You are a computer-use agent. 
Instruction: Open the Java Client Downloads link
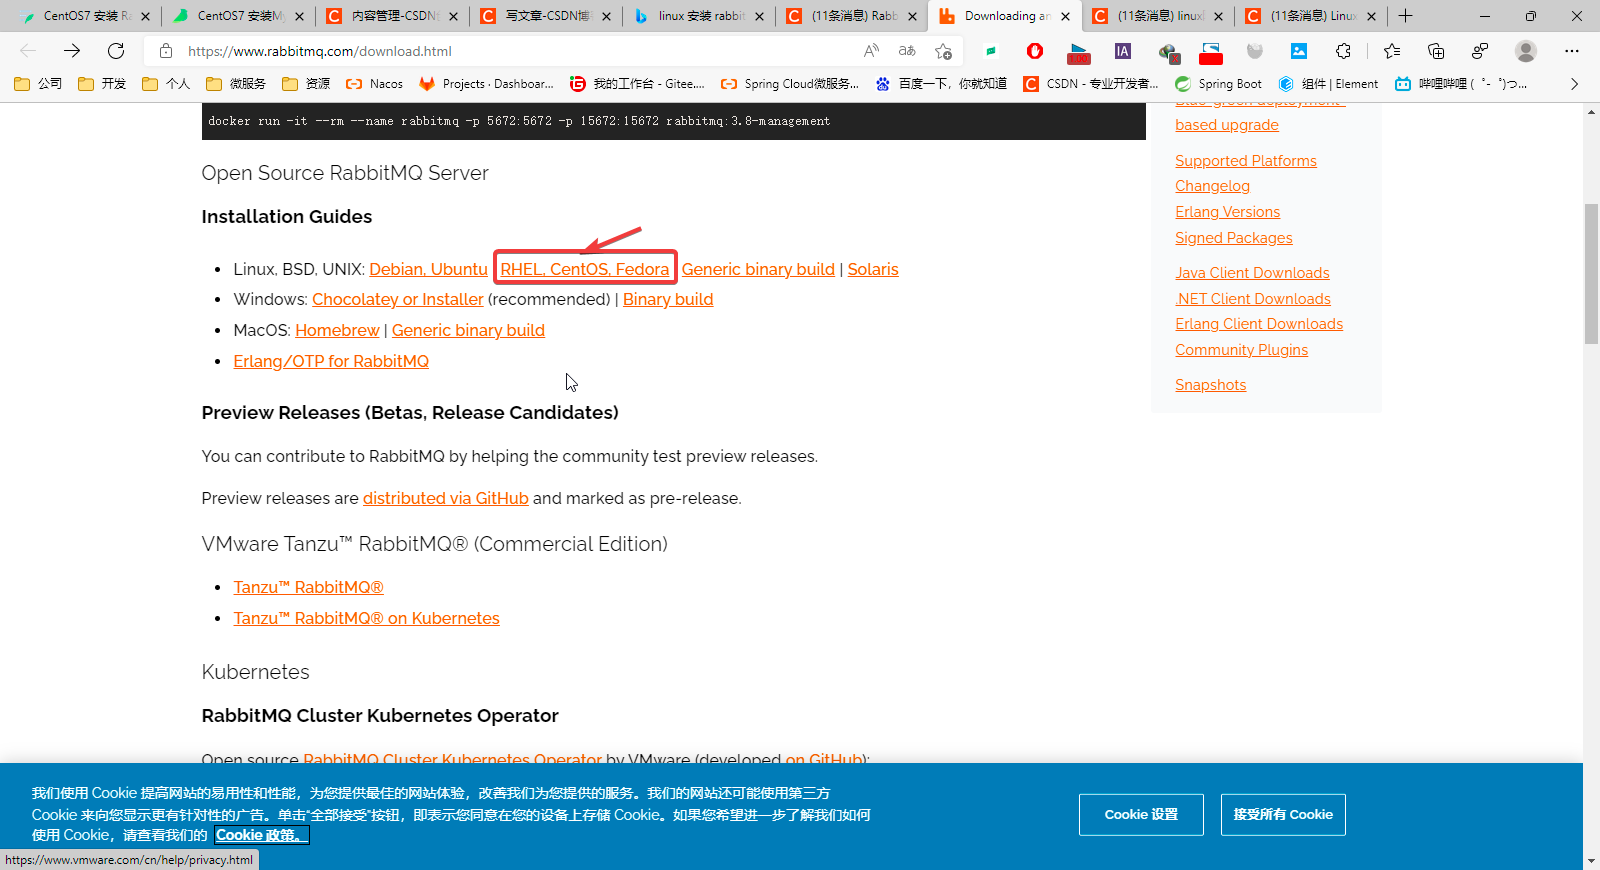pyautogui.click(x=1252, y=273)
